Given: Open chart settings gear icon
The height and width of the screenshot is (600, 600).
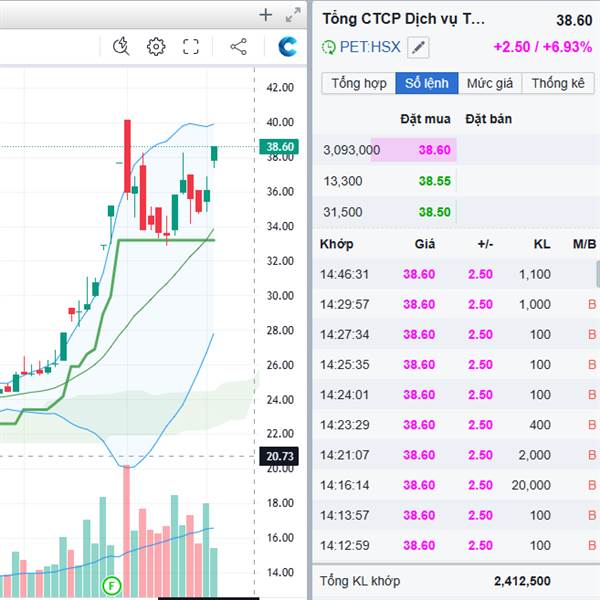Looking at the screenshot, I should 156,47.
